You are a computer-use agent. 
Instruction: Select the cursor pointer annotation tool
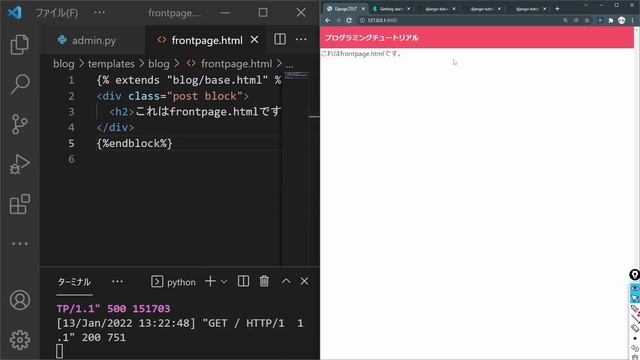pyautogui.click(x=635, y=298)
